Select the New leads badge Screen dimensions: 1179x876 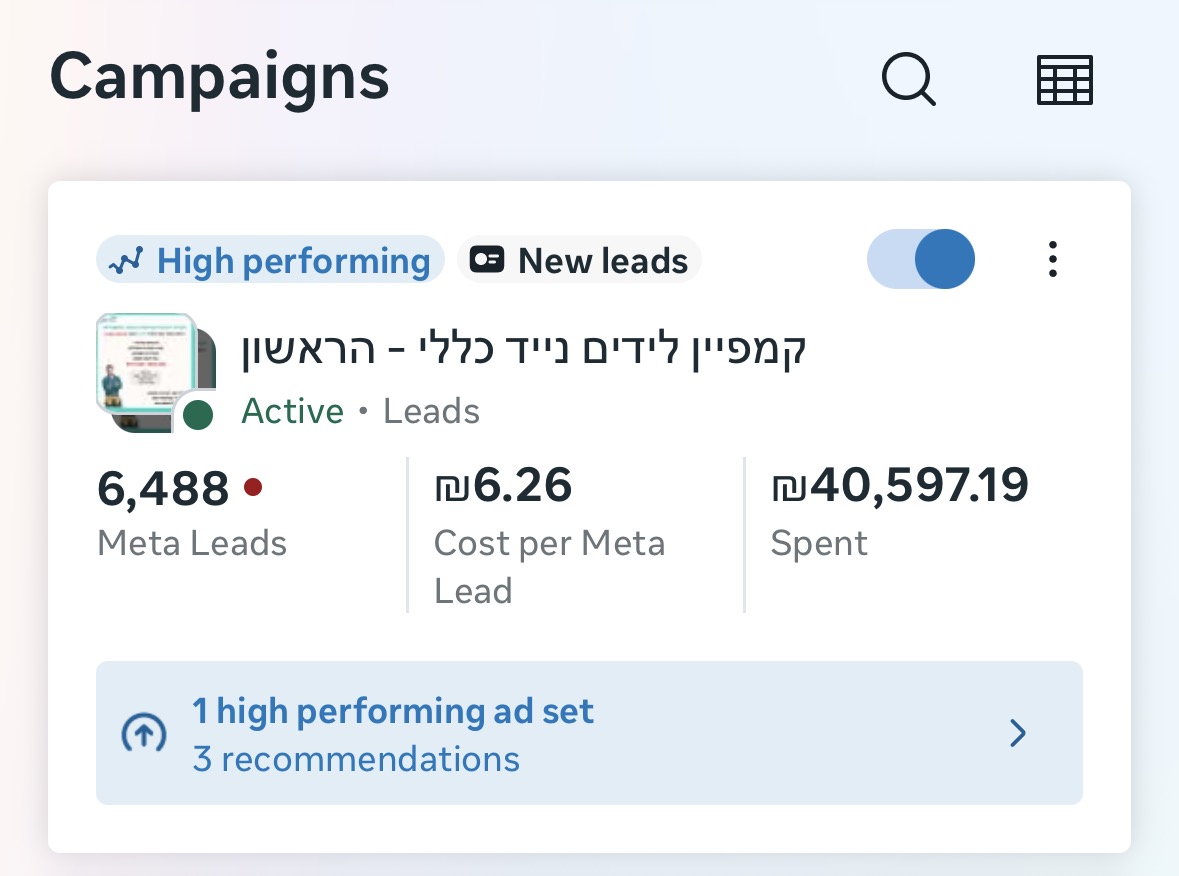point(580,261)
